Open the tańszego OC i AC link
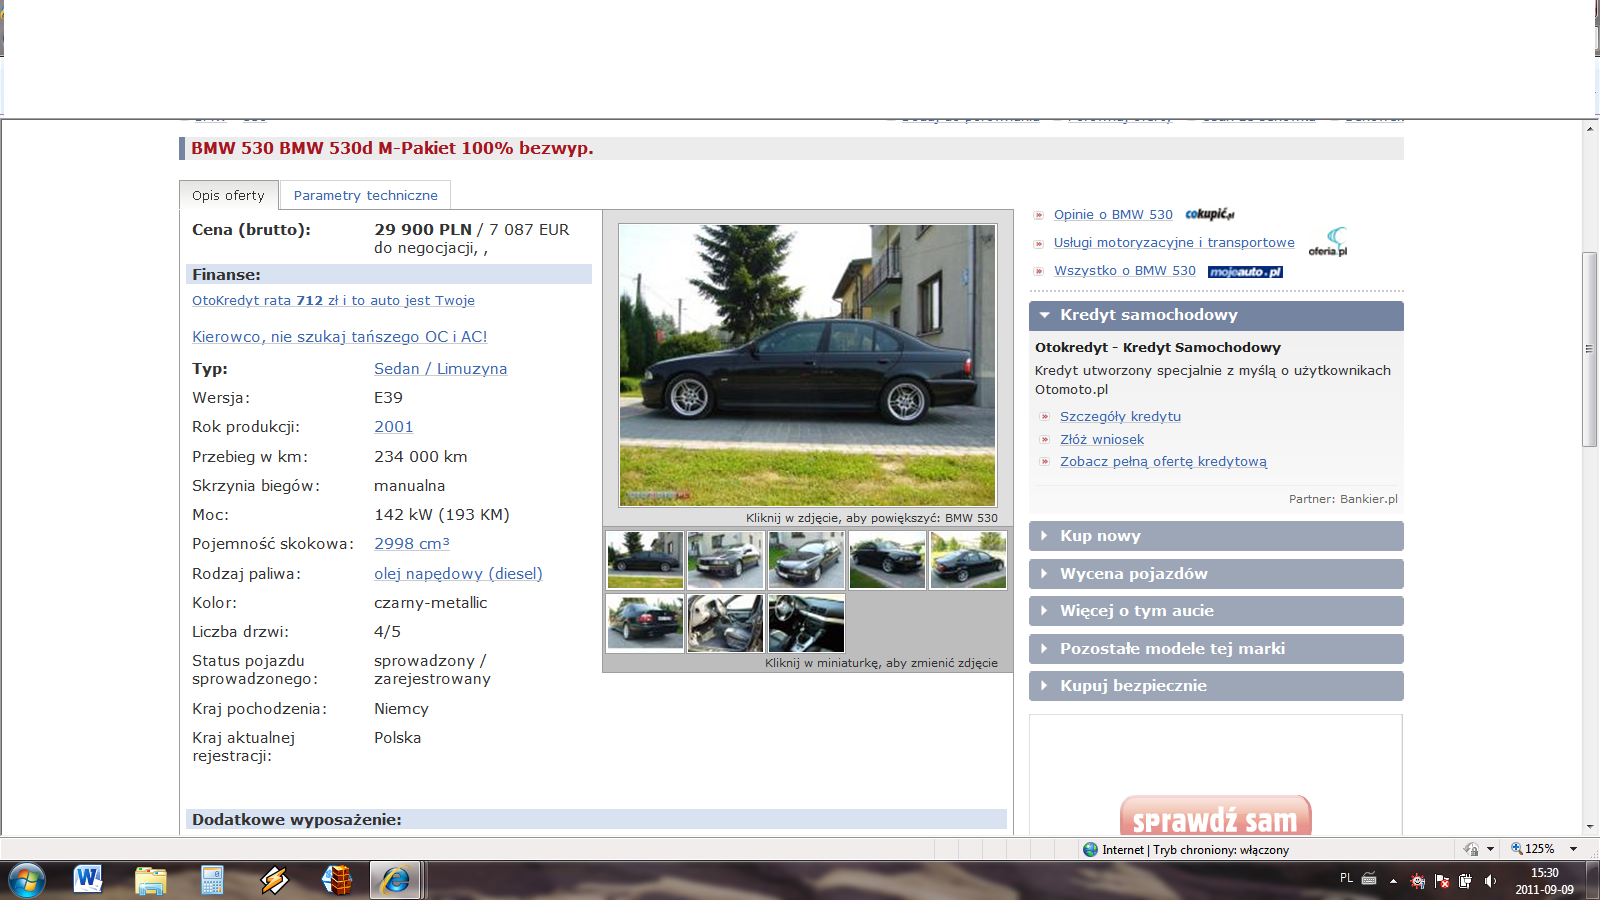1600x900 pixels. 340,337
